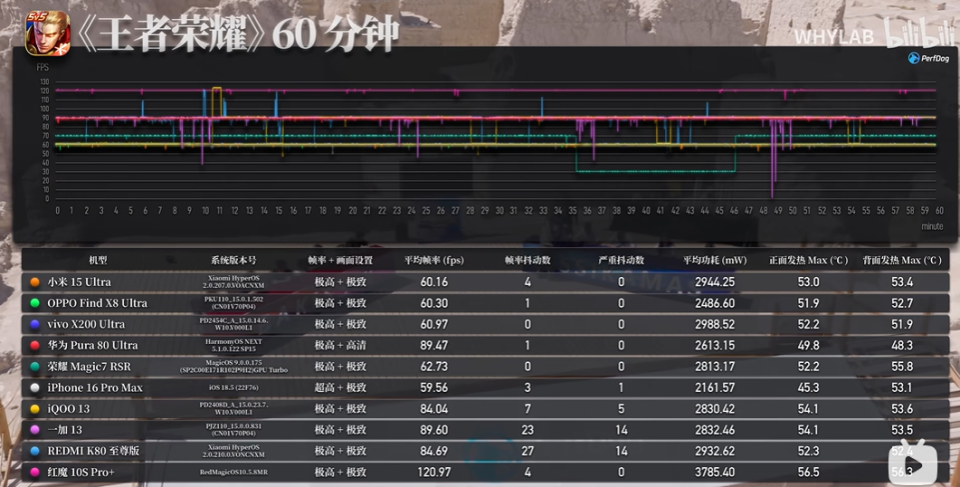Image resolution: width=960 pixels, height=487 pixels.
Task: Select the blue dot for vivo X200 Ultra
Action: pyautogui.click(x=35, y=324)
